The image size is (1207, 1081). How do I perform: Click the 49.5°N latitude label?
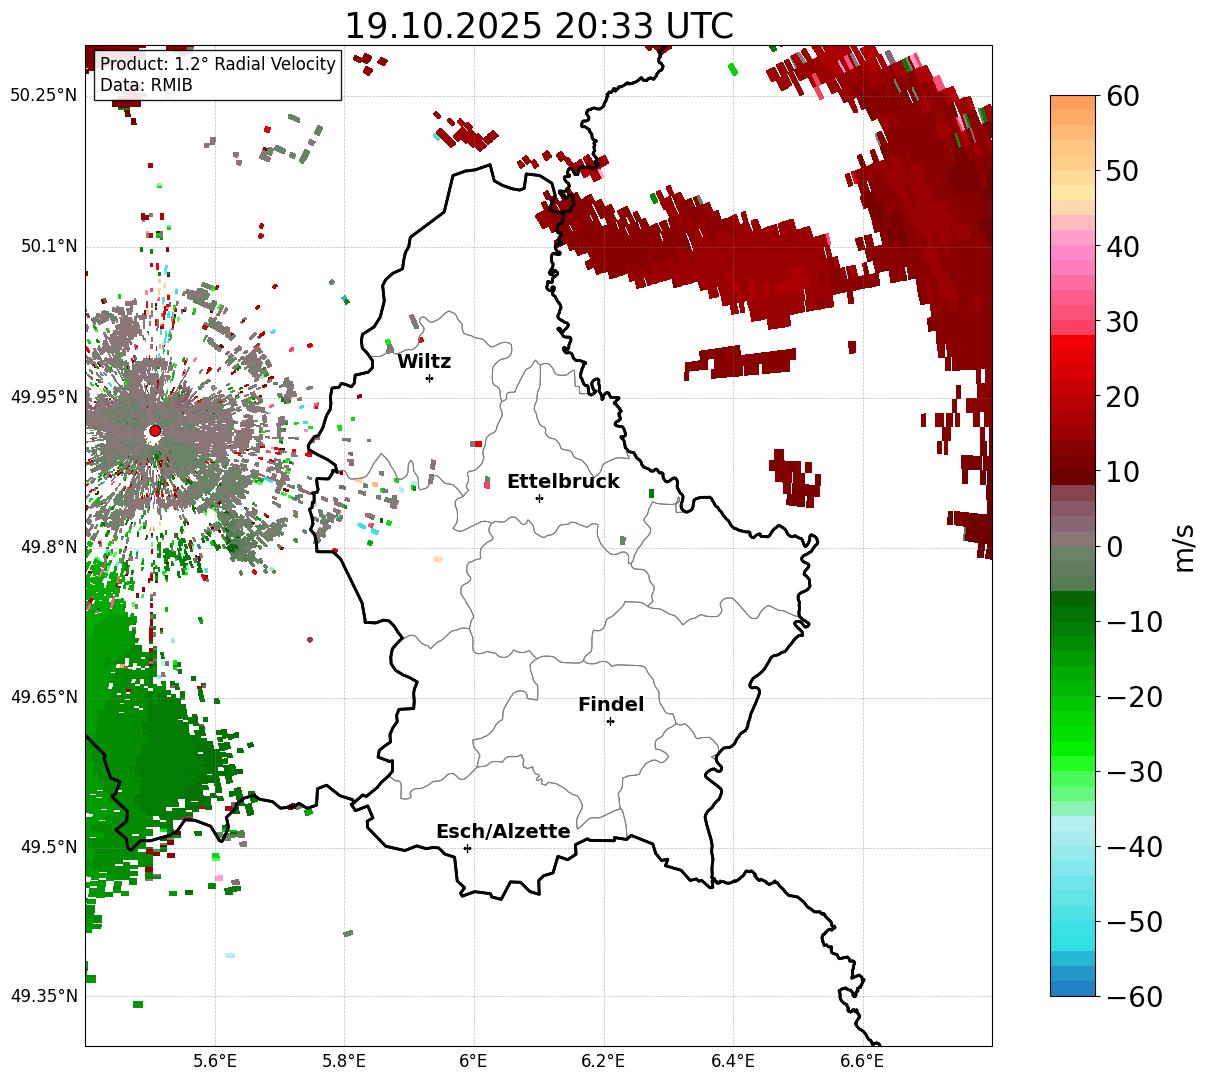coord(48,847)
